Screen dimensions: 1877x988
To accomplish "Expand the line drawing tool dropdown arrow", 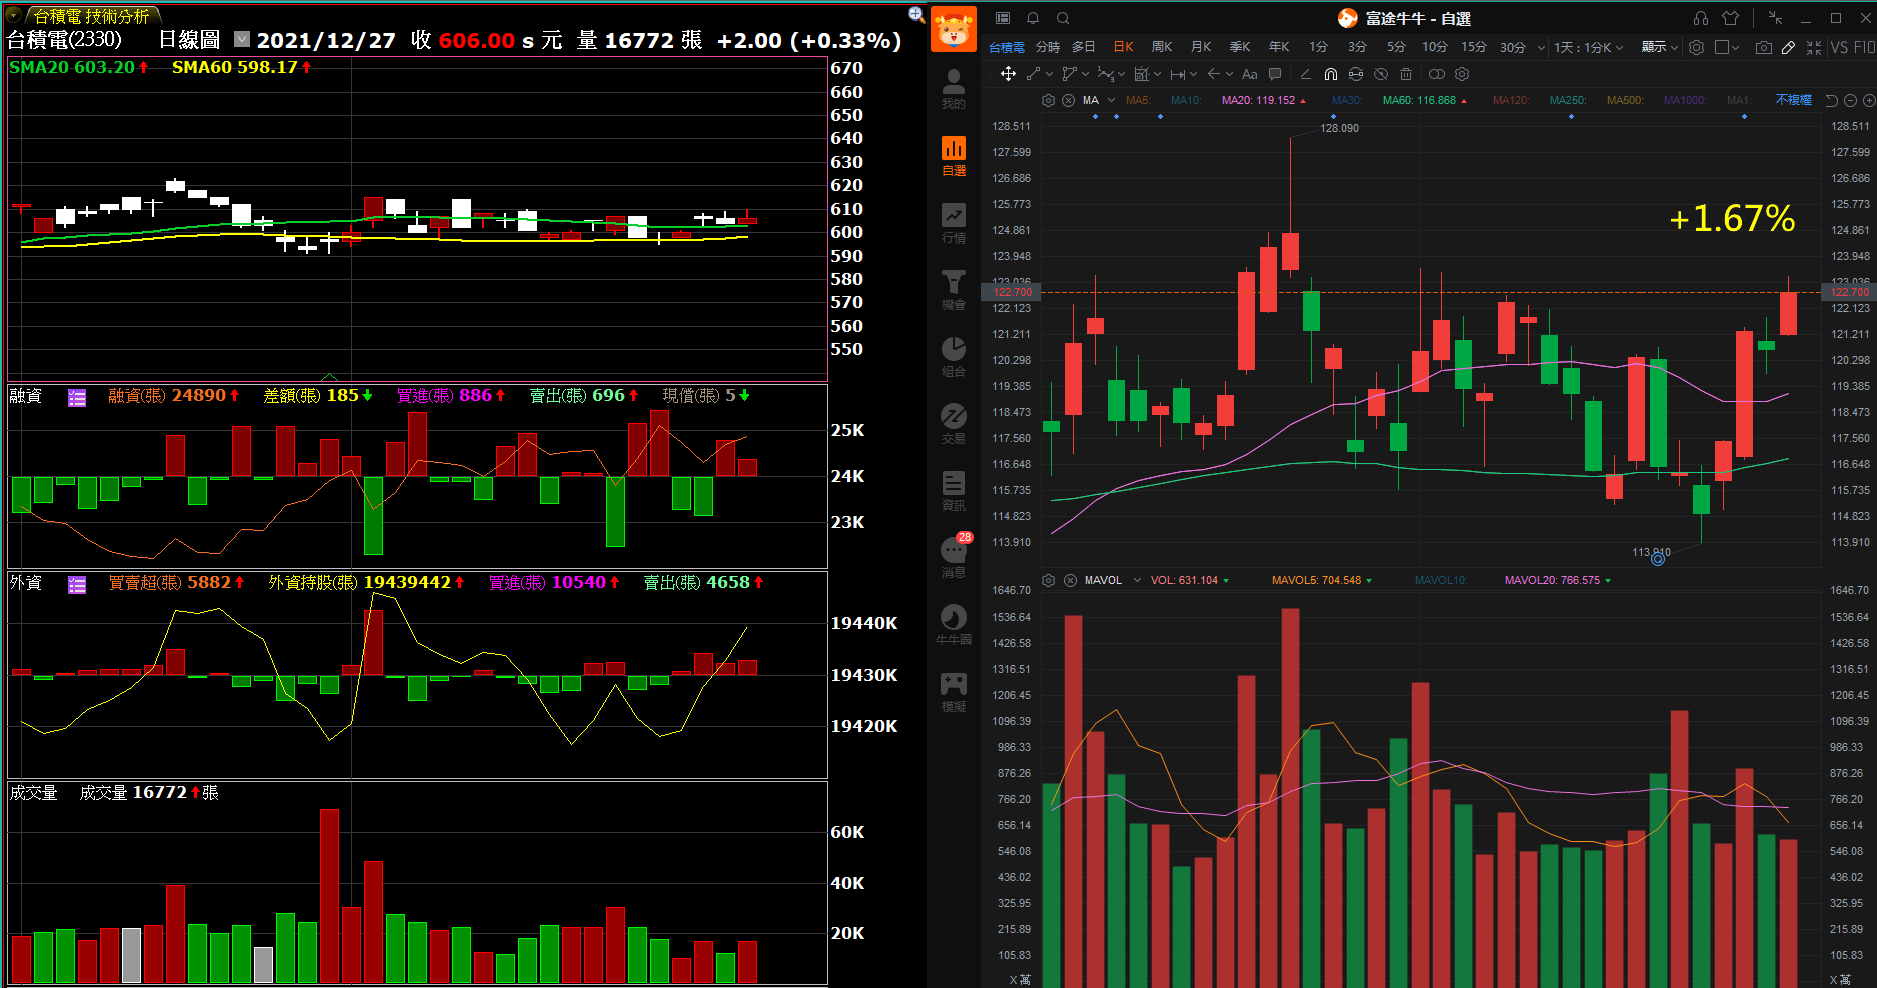I will [1049, 74].
